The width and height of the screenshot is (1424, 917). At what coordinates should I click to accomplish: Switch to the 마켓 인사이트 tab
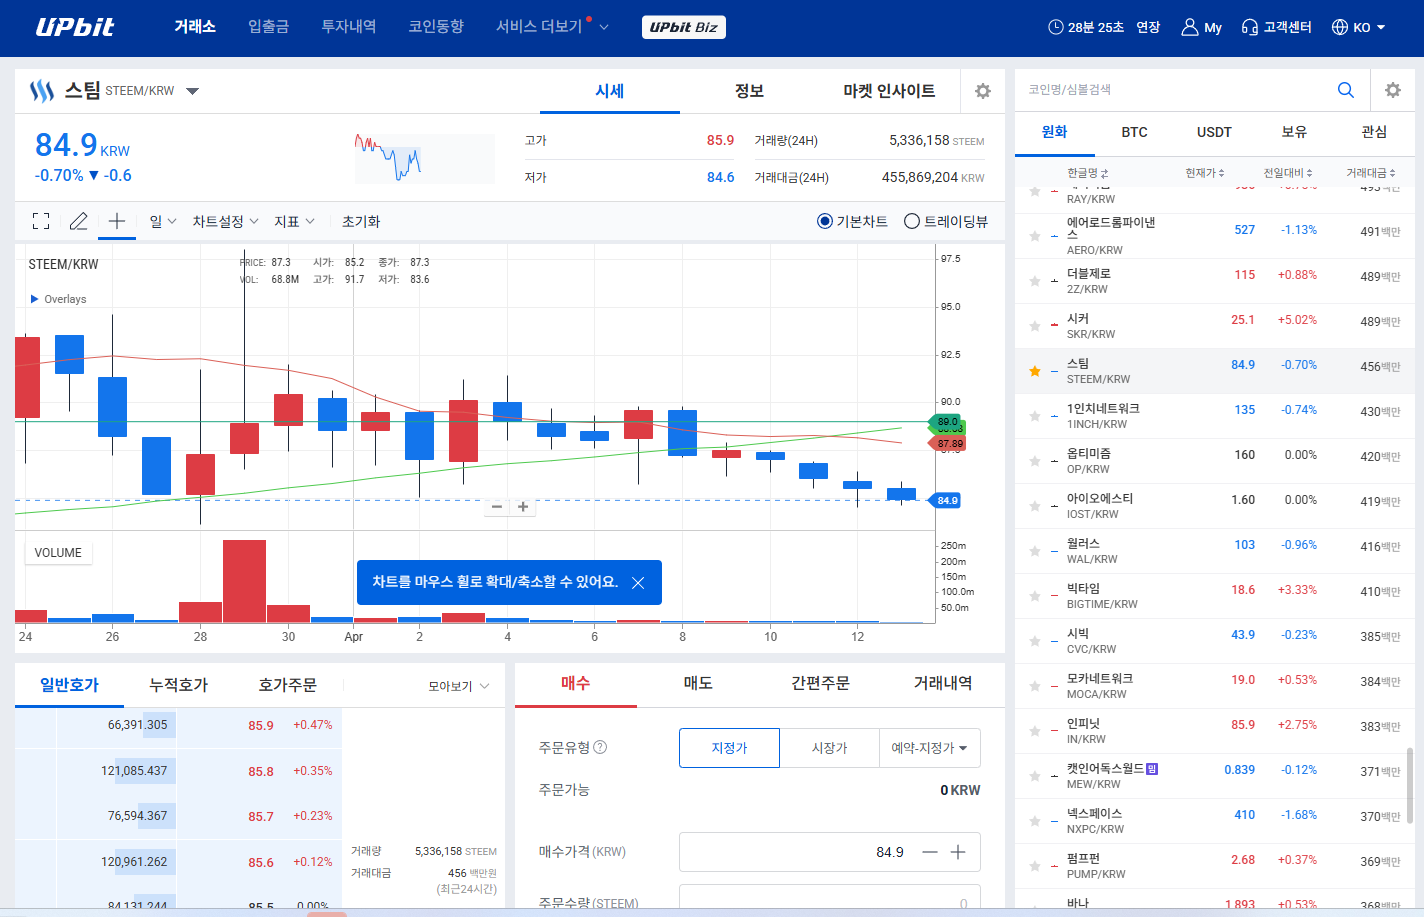[x=889, y=91]
